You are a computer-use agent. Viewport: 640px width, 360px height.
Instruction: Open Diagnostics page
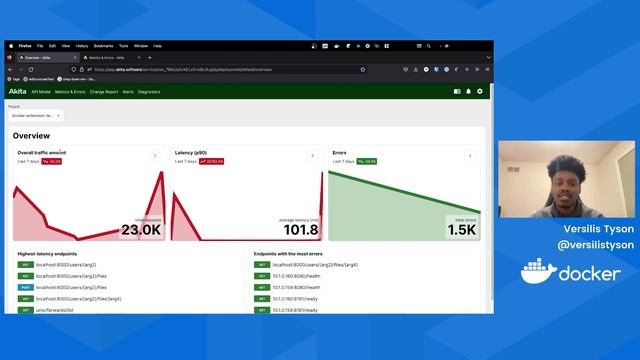tap(149, 92)
